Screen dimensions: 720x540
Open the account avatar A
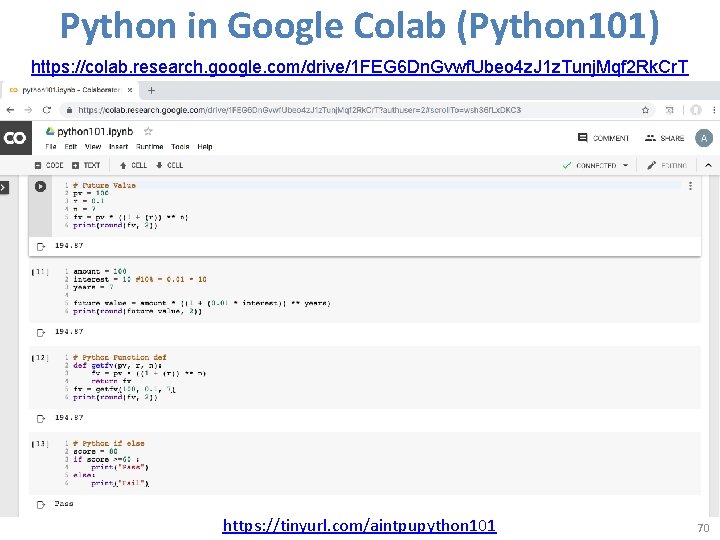(x=704, y=138)
